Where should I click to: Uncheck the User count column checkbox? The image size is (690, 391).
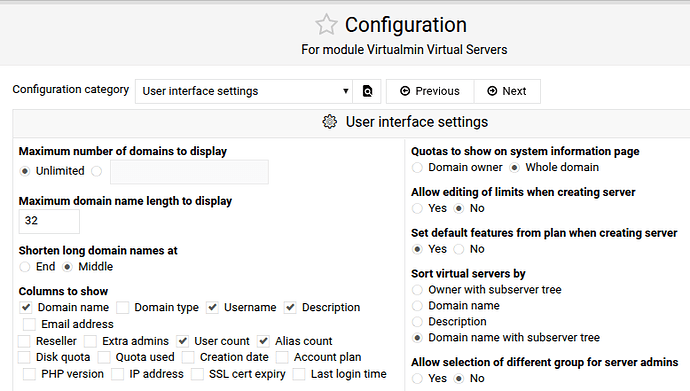[183, 341]
